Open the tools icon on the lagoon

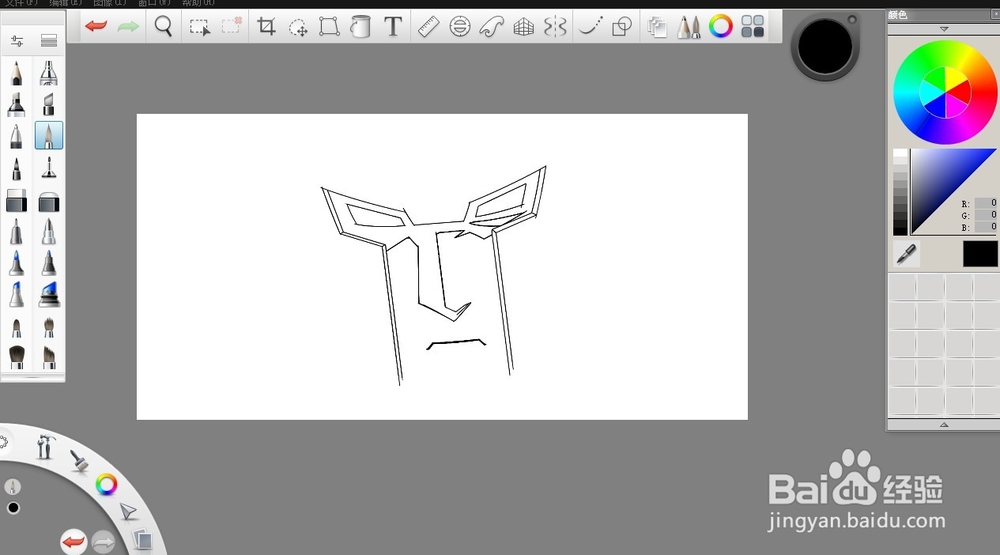click(45, 446)
